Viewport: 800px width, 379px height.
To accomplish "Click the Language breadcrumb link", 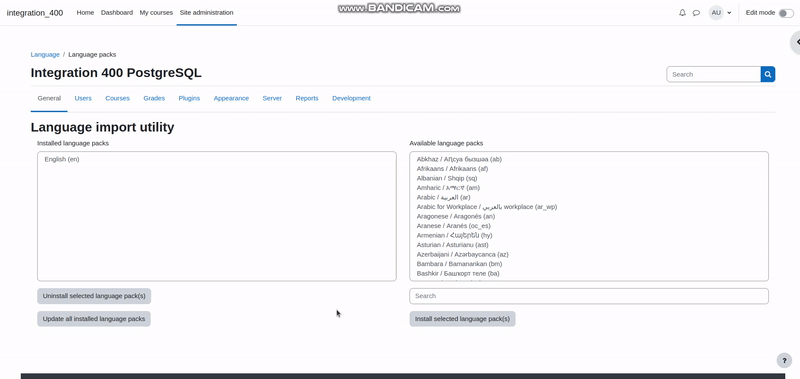I will click(x=45, y=55).
